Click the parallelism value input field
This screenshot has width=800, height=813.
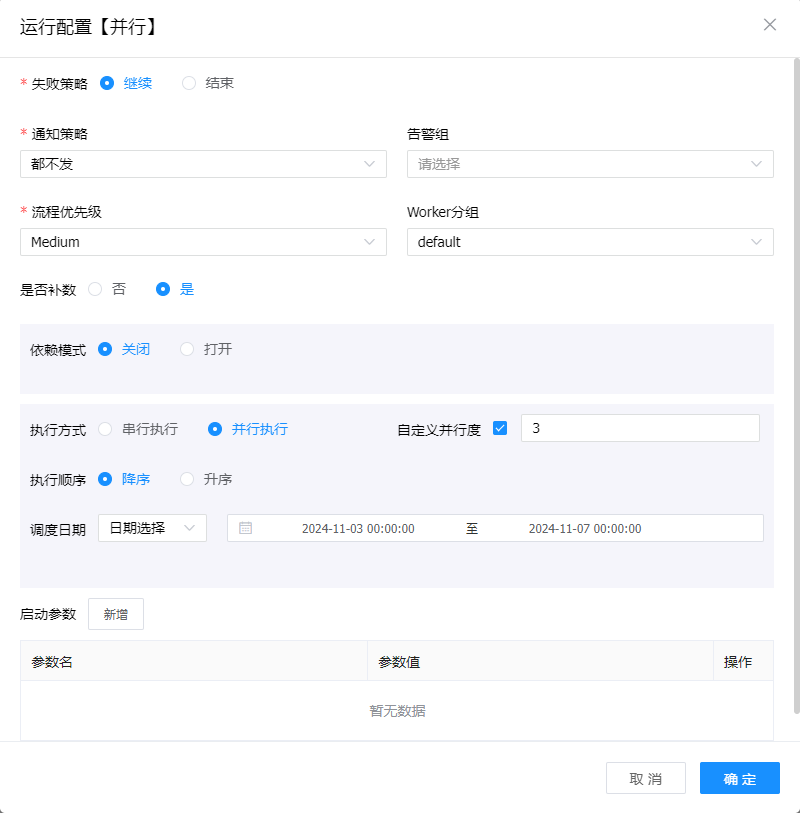point(640,428)
